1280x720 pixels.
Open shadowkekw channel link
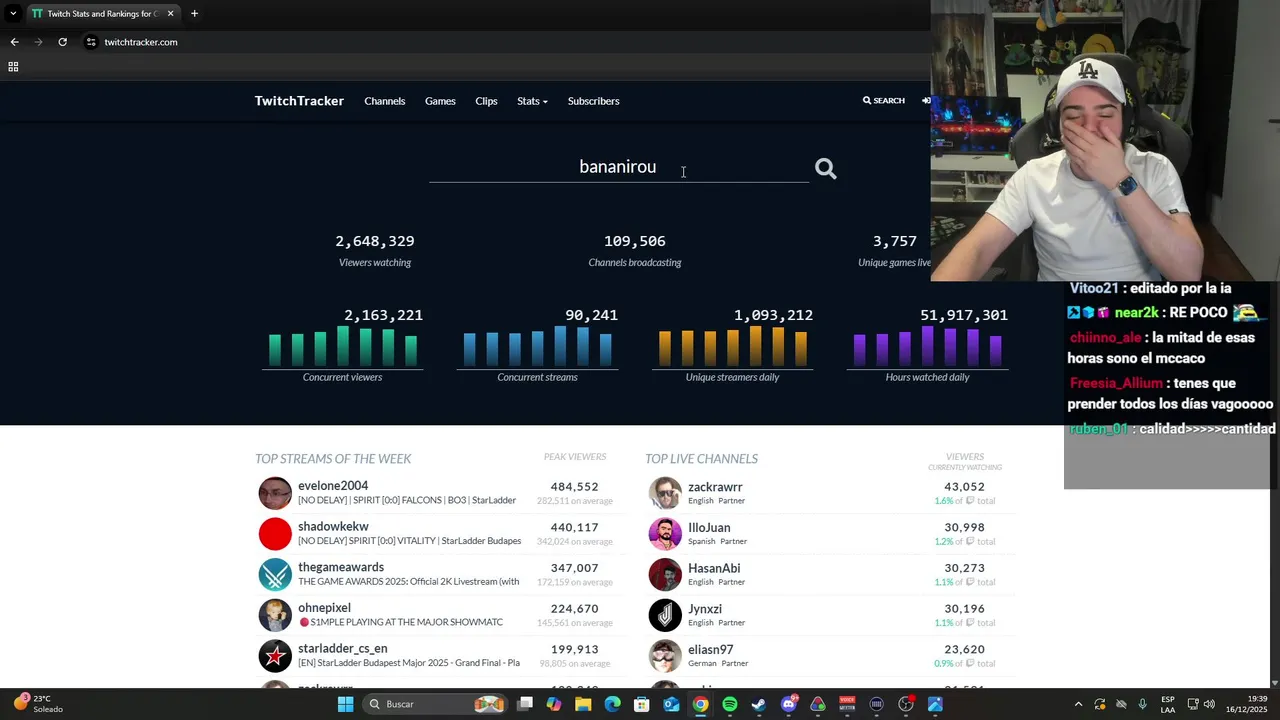[x=333, y=526]
